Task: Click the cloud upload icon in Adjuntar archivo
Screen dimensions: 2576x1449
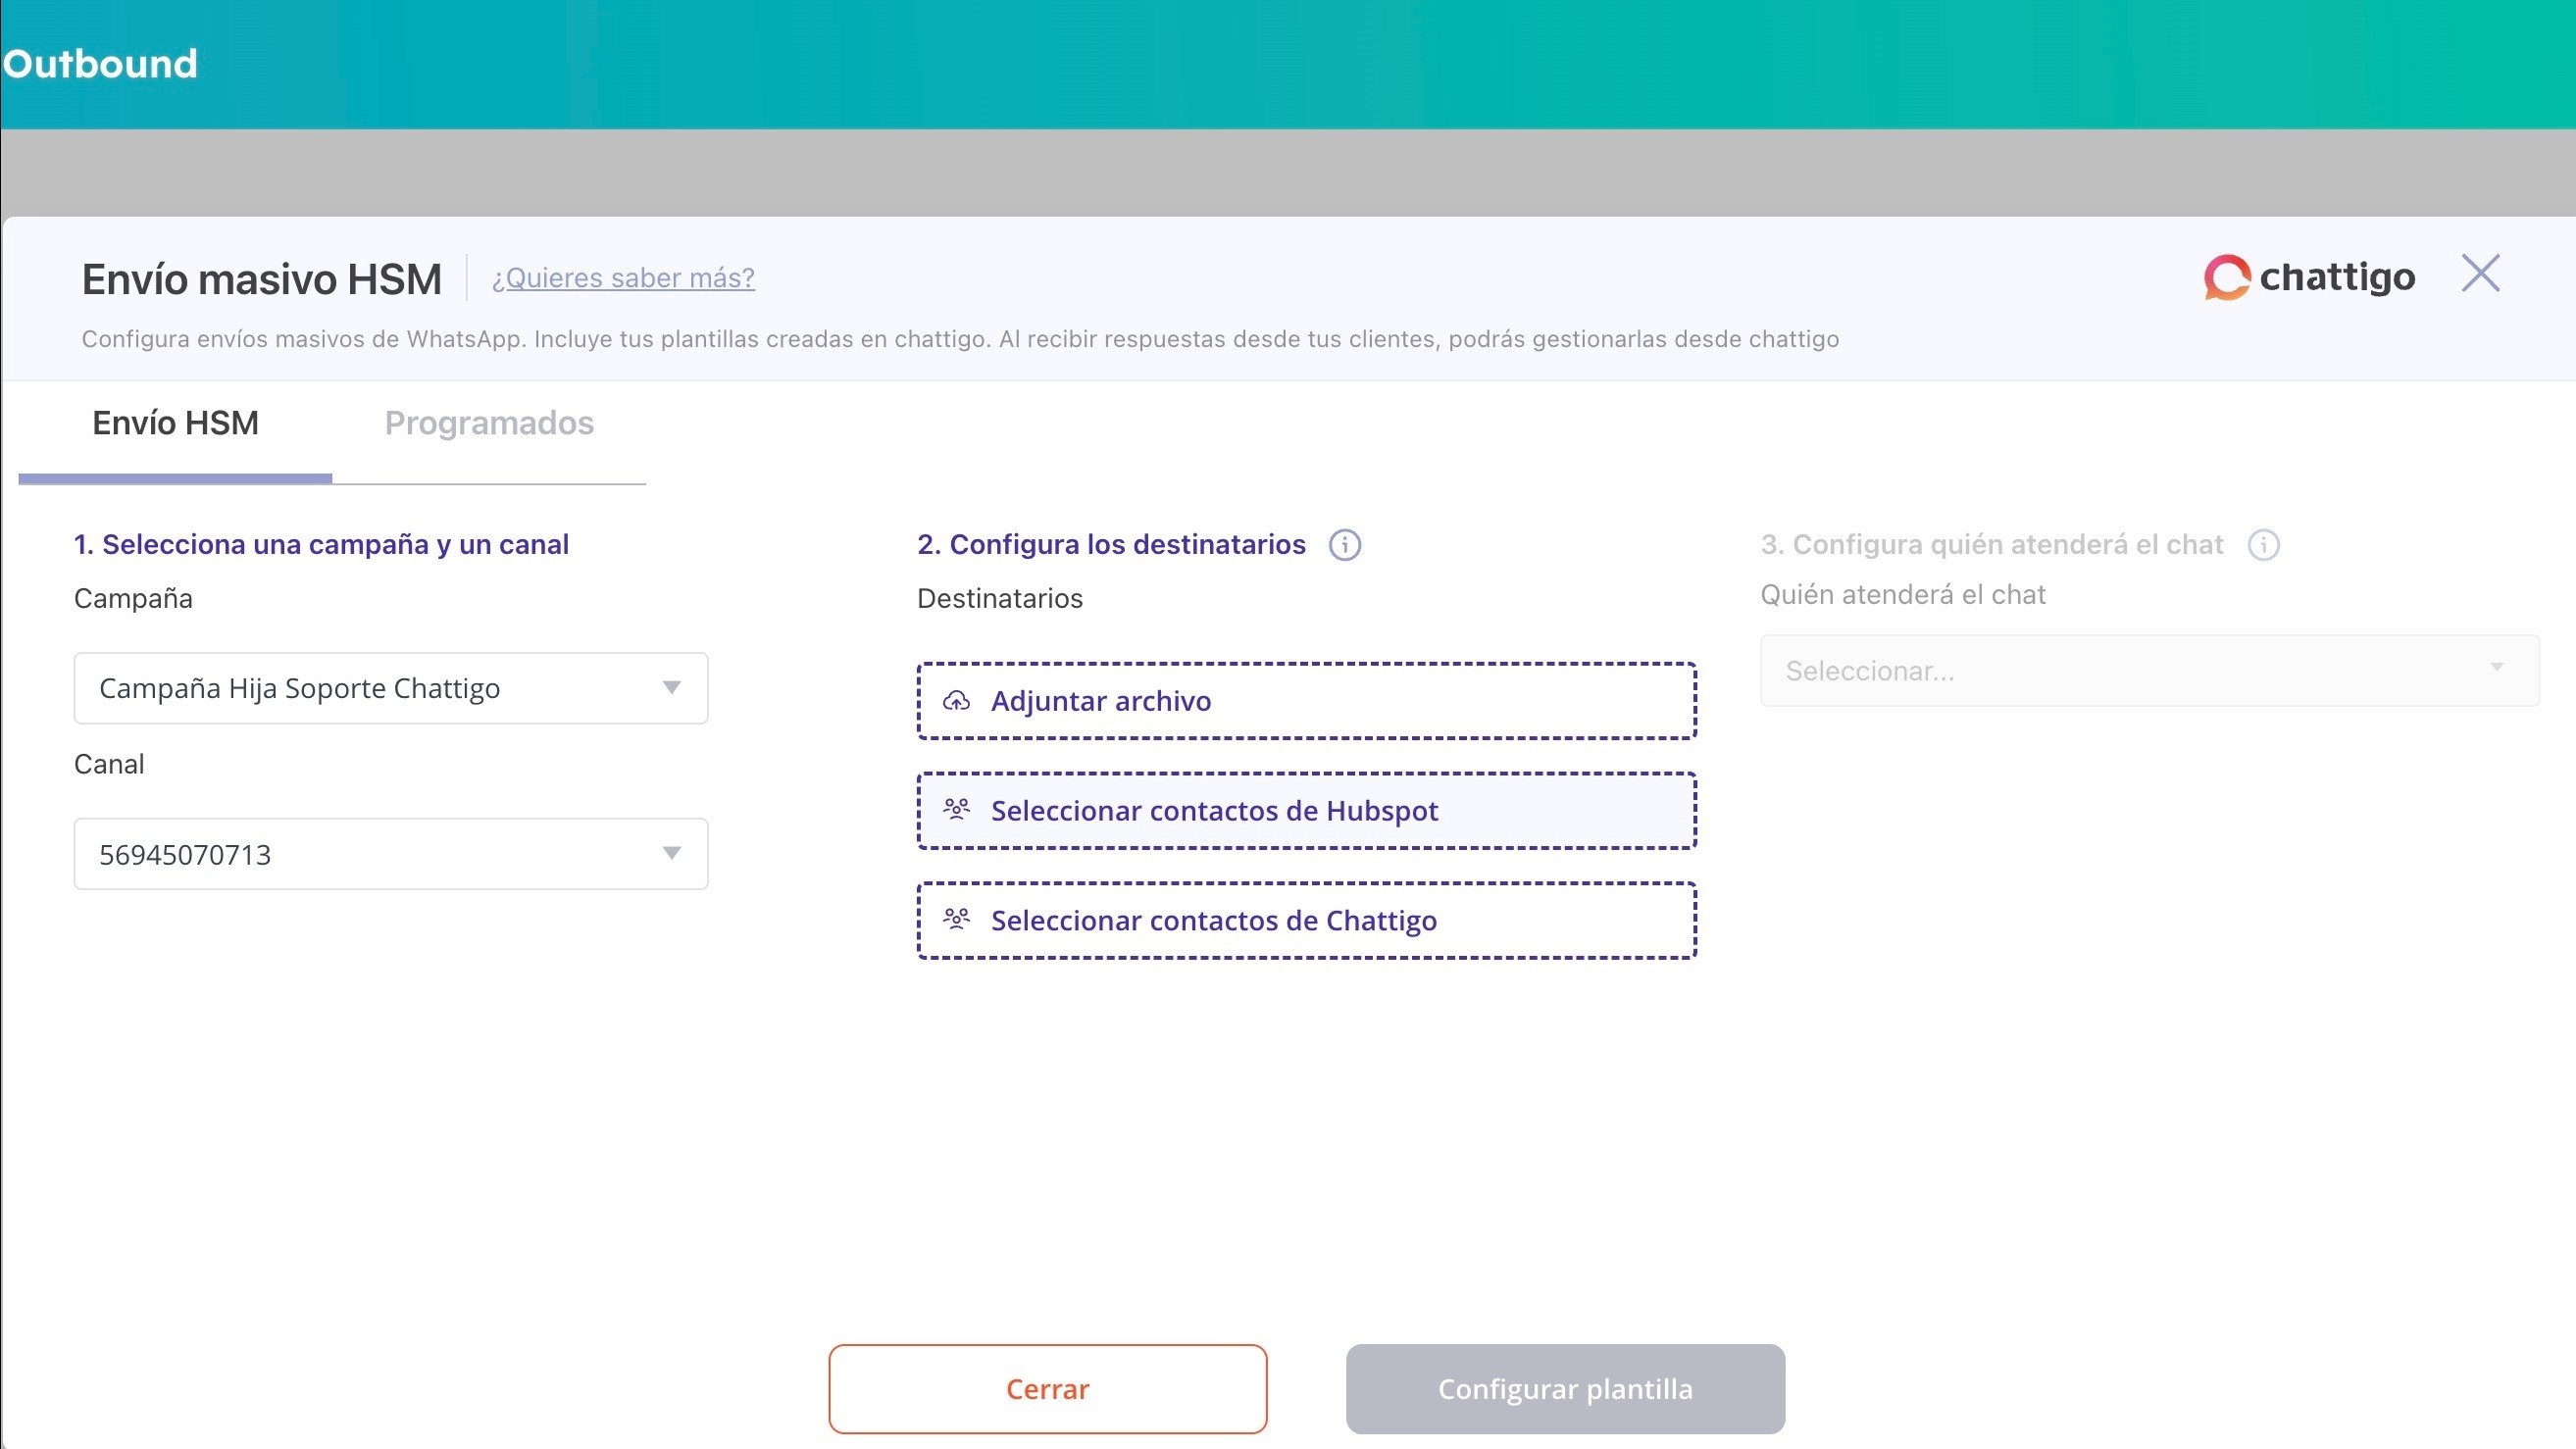Action: [x=956, y=701]
